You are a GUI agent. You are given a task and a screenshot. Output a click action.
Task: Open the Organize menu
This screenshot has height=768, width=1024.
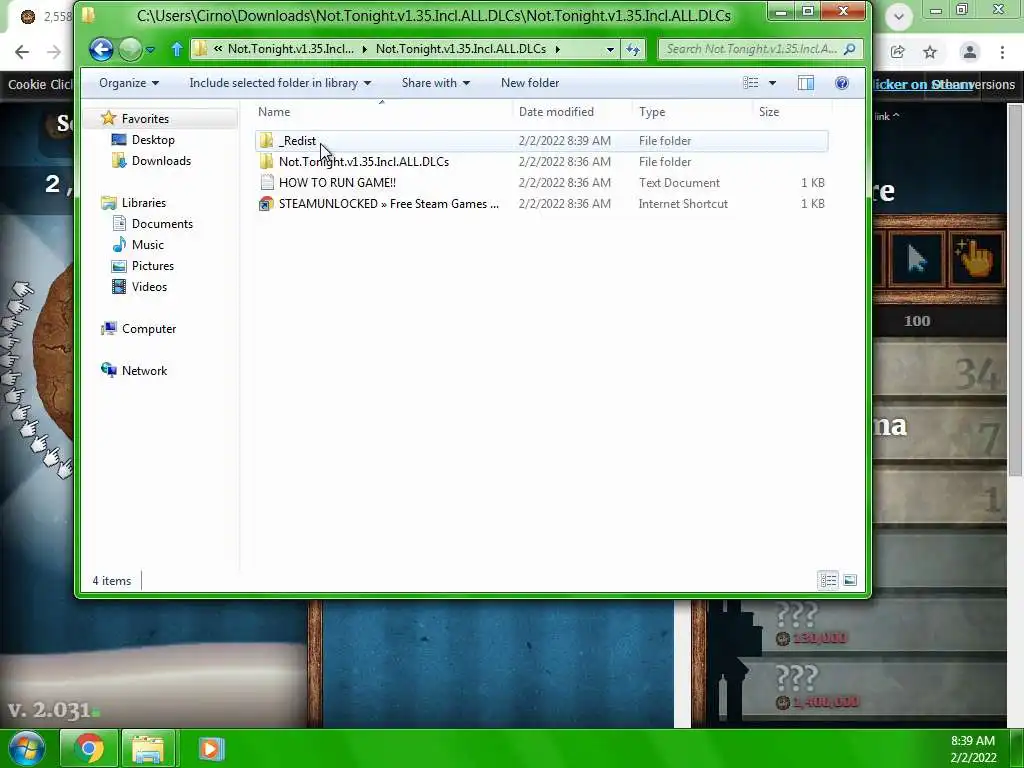[x=129, y=83]
